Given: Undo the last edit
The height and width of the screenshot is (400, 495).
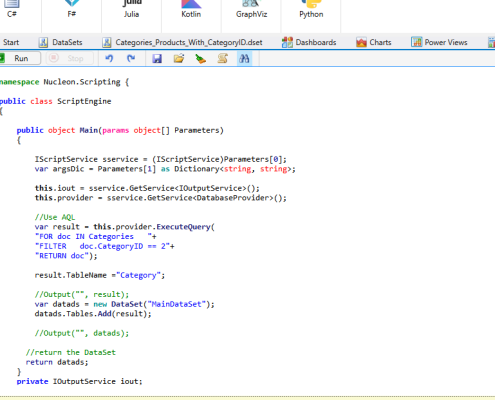Looking at the screenshot, I should (109, 59).
